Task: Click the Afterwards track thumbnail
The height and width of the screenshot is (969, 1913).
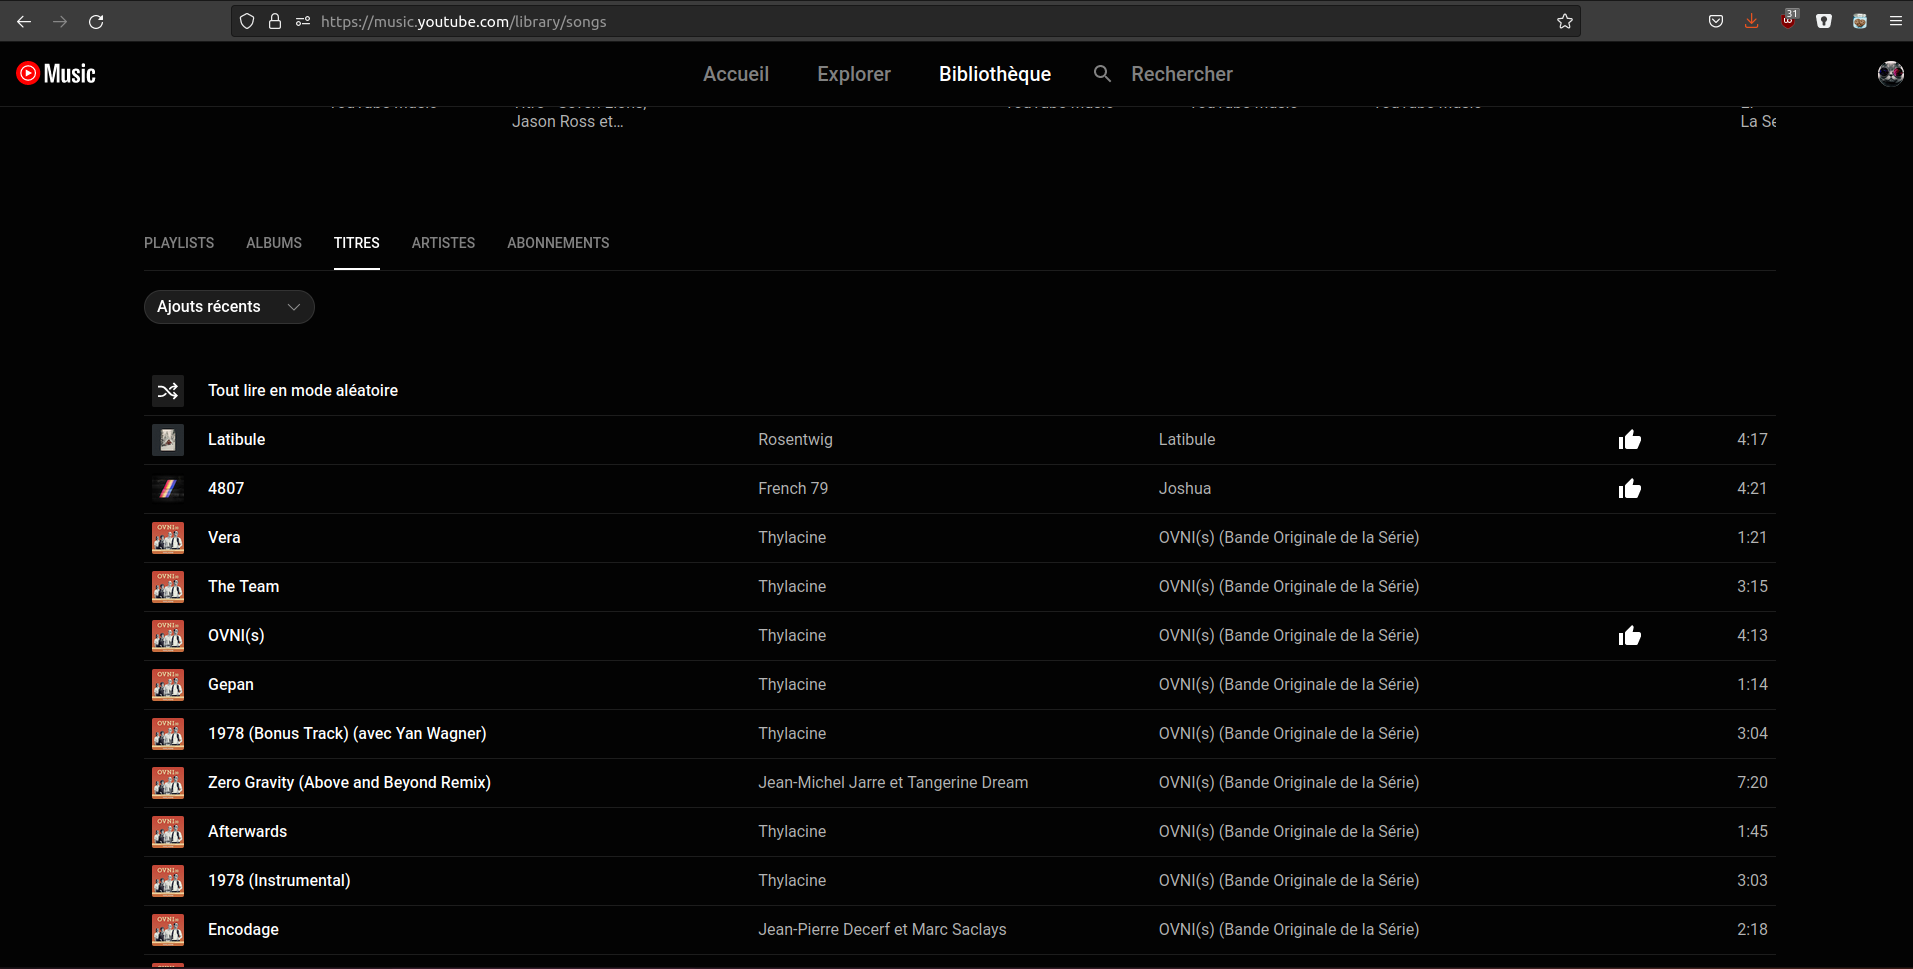Action: tap(168, 832)
